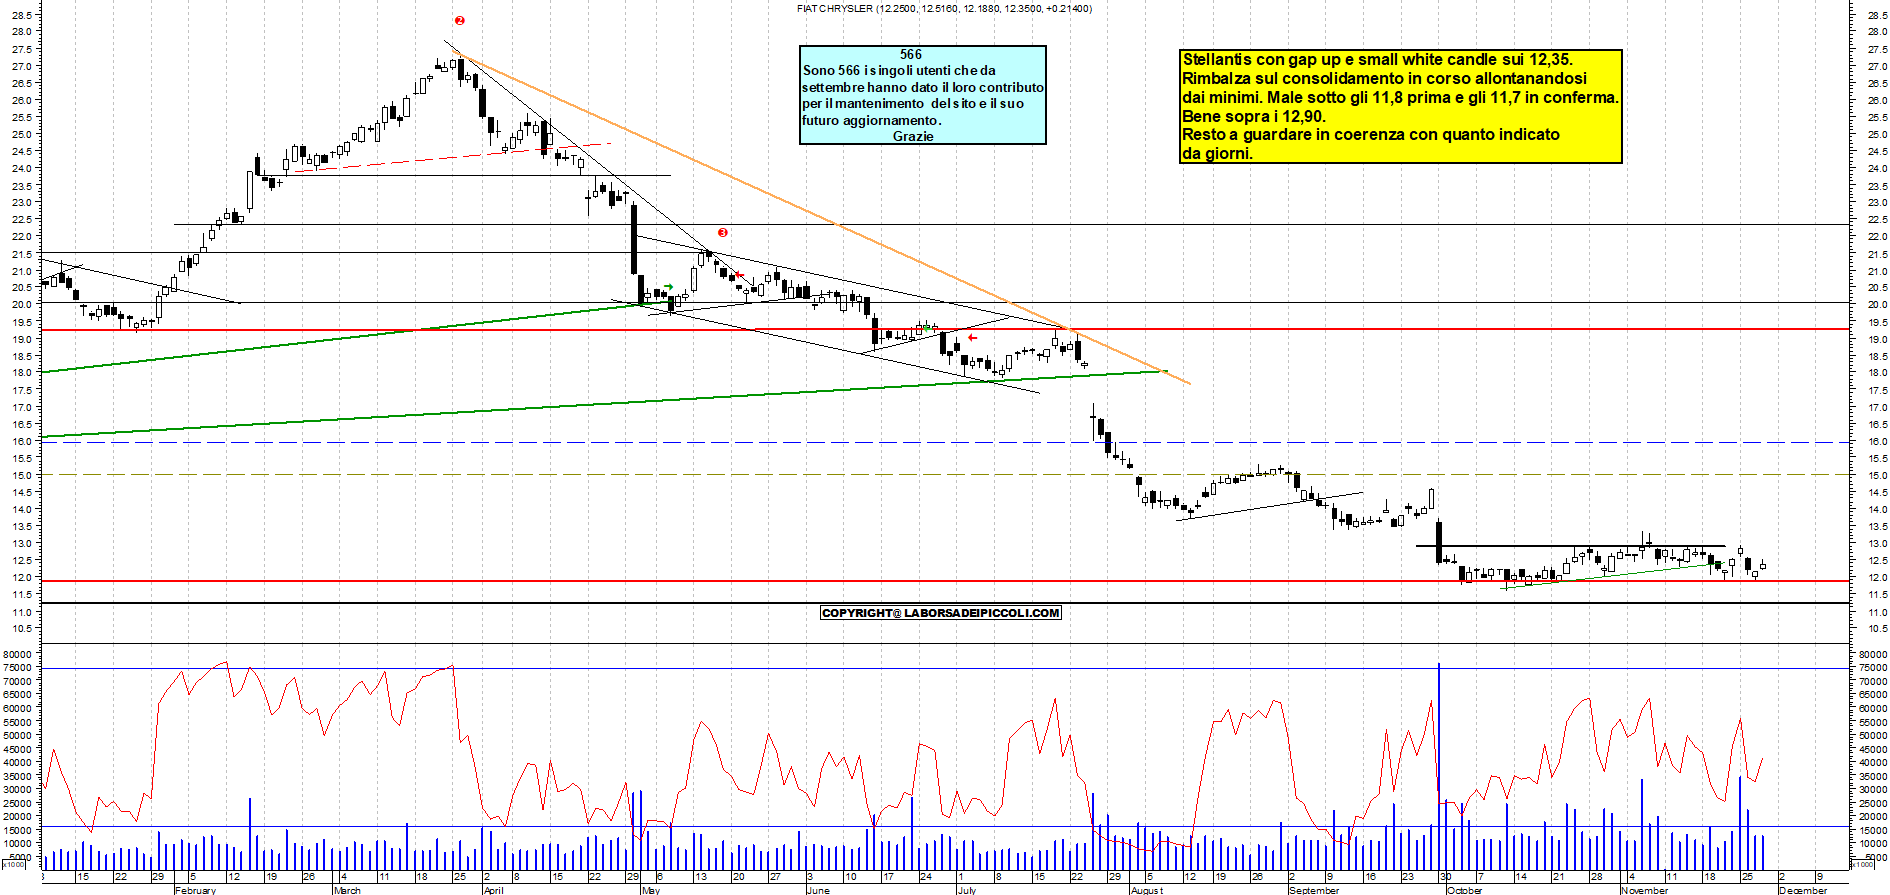
Task: Click 'futuro aggiornamento.' line in cyan box
Action: tap(871, 121)
